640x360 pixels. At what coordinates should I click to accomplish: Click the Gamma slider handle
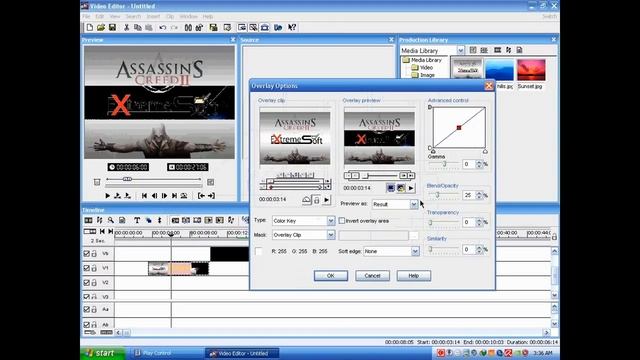tap(444, 164)
